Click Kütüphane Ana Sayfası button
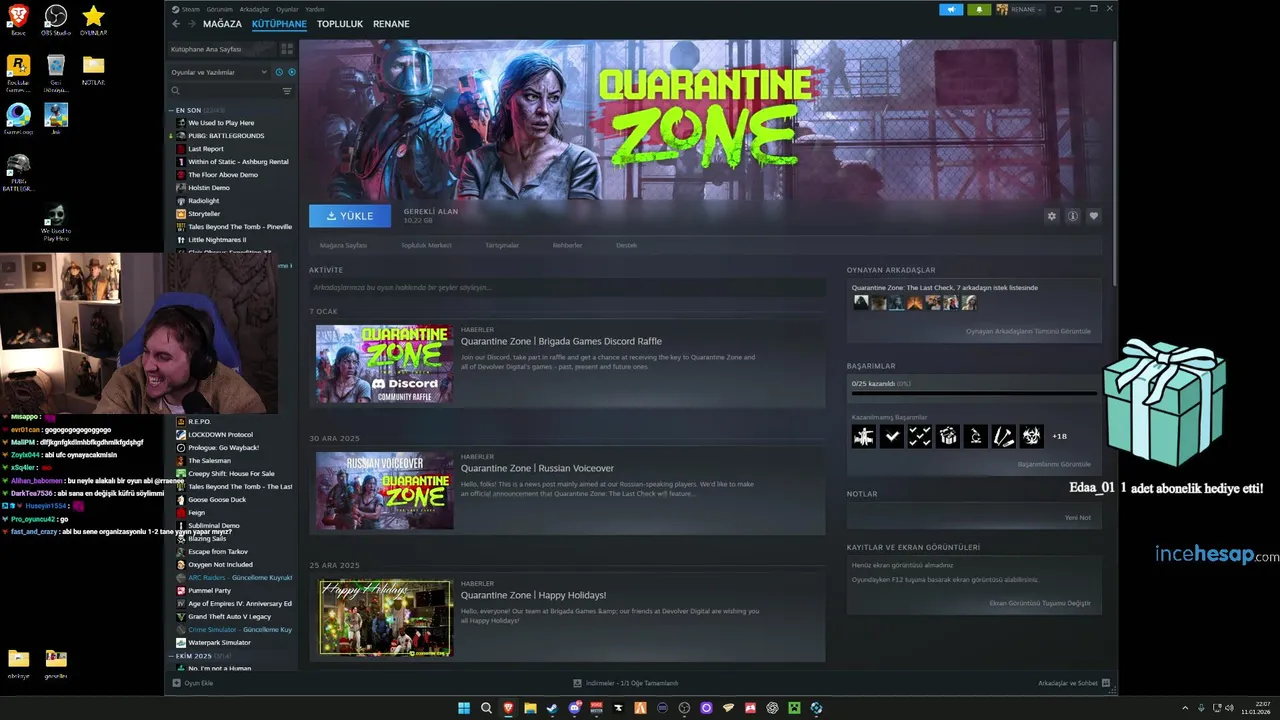This screenshot has width=1280, height=720. (x=222, y=48)
